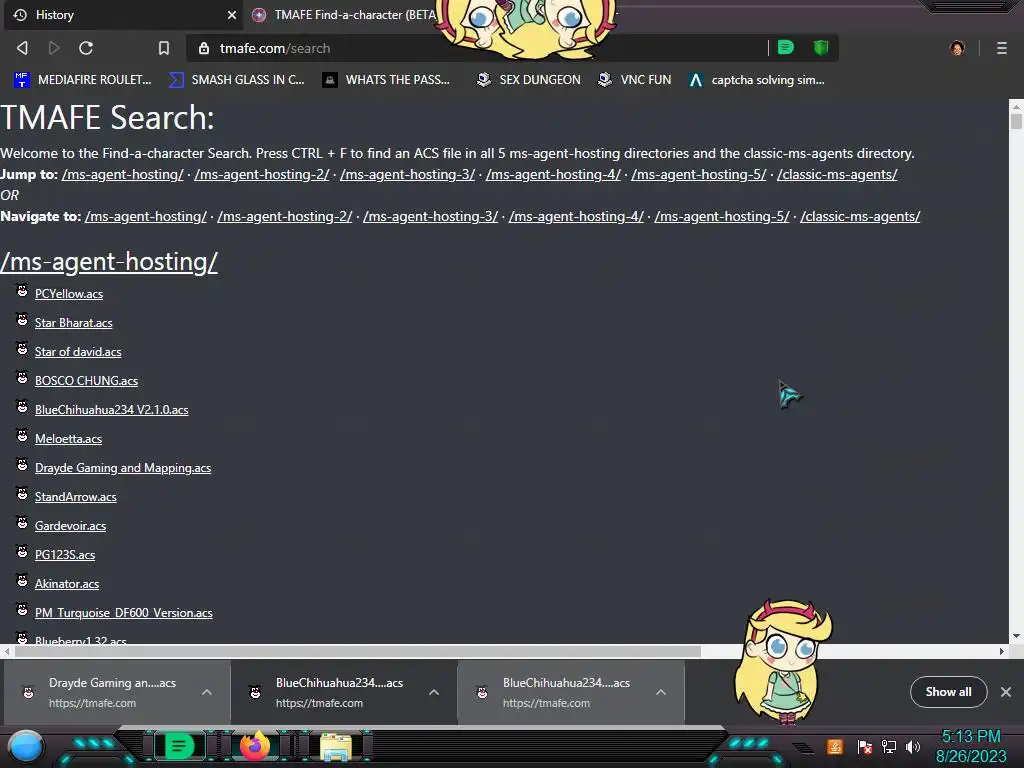Click the browser forward arrow
Viewport: 1024px width, 768px height.
point(54,48)
